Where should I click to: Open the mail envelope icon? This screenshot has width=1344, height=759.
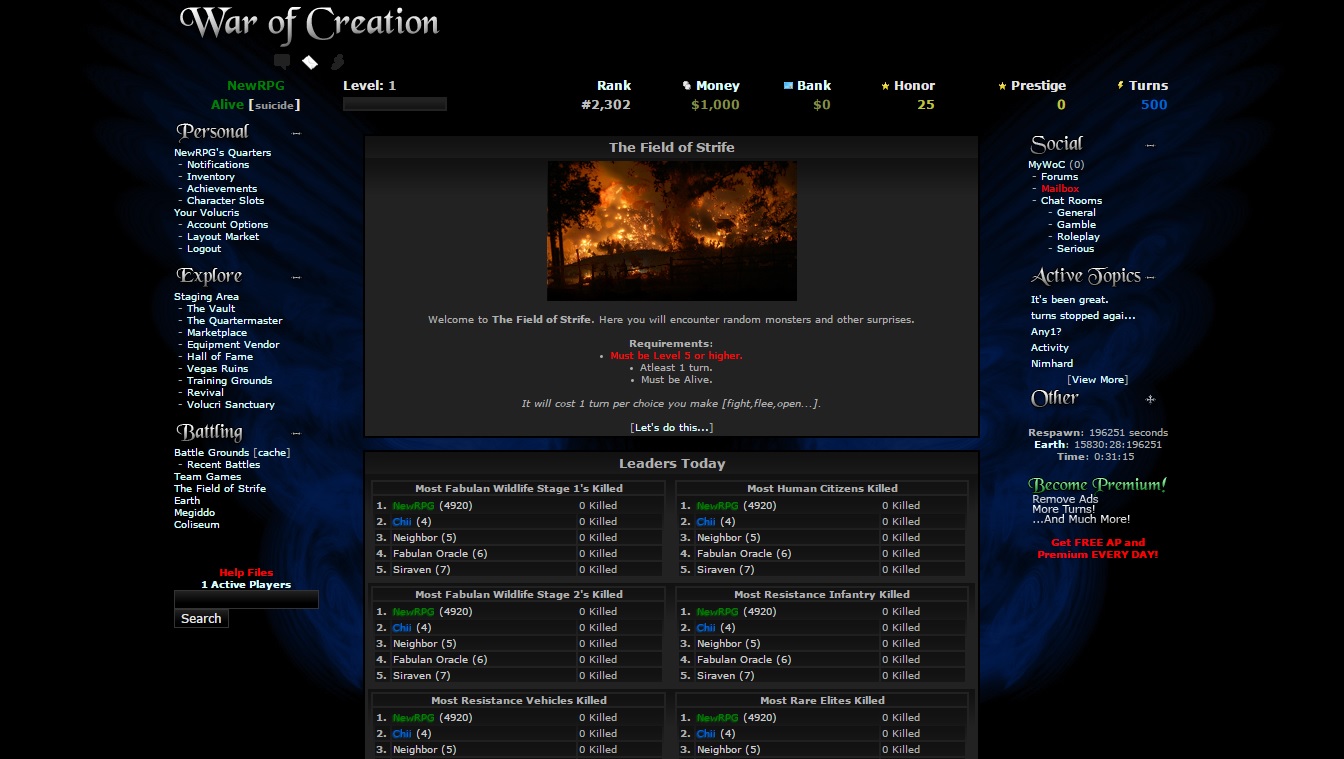pyautogui.click(x=310, y=62)
